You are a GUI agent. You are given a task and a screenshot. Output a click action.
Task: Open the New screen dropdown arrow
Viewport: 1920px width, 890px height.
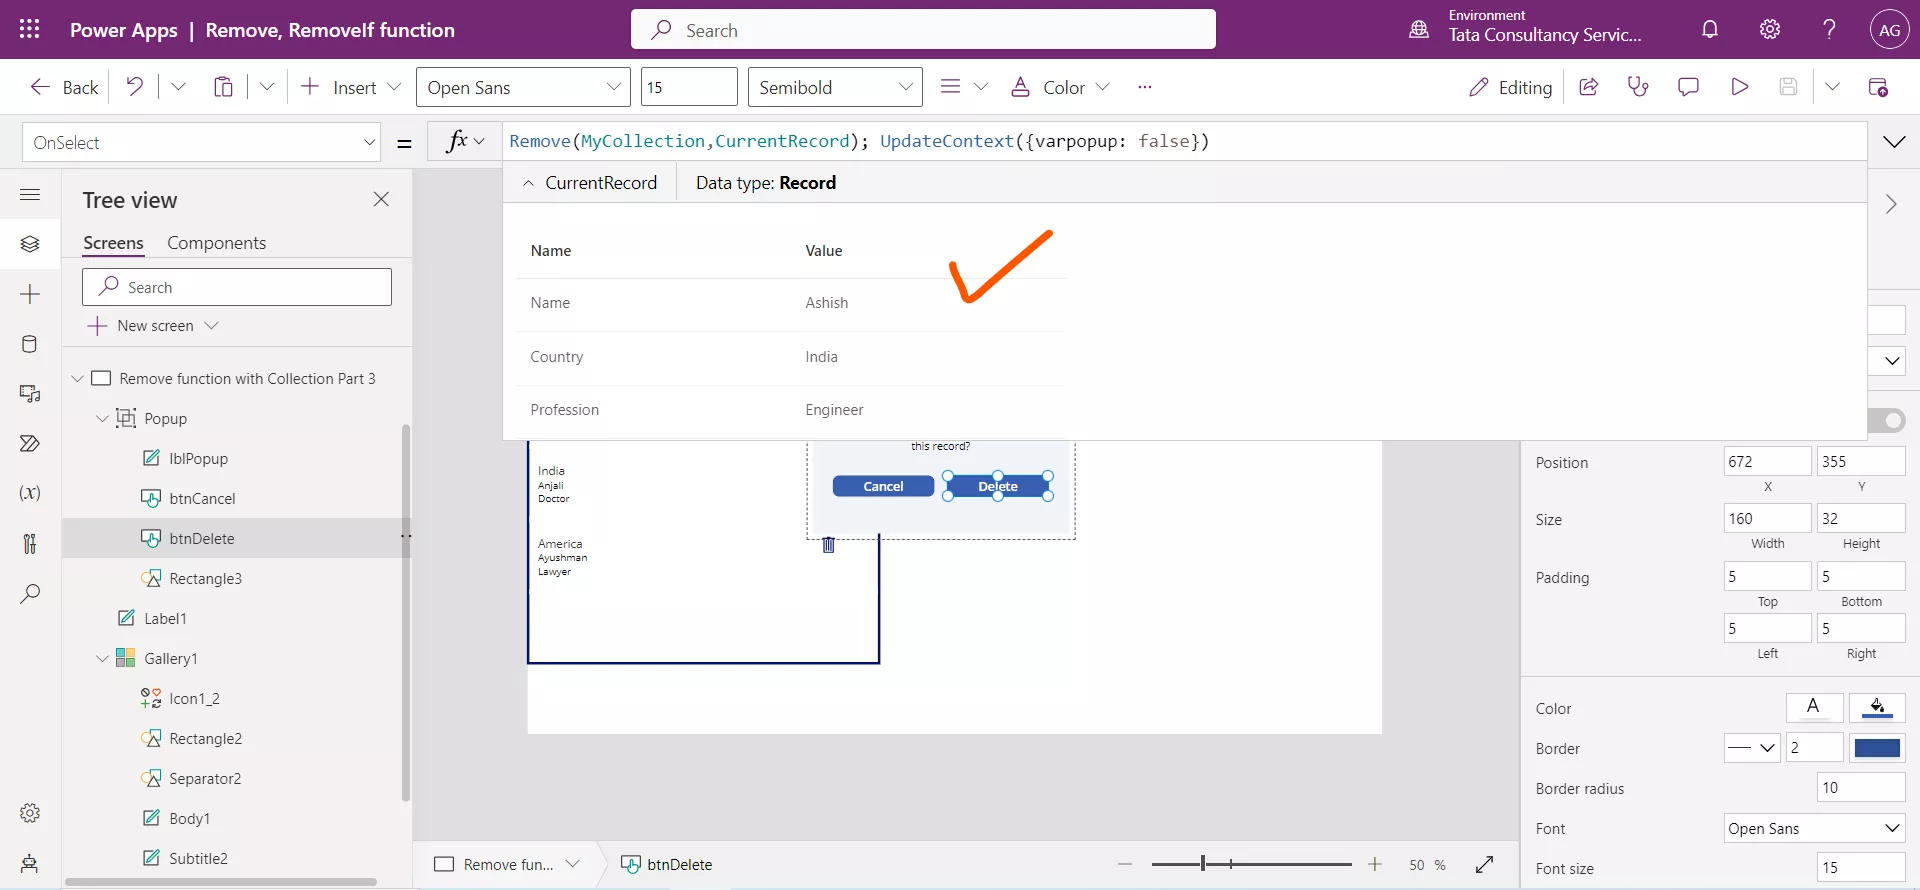click(x=211, y=326)
